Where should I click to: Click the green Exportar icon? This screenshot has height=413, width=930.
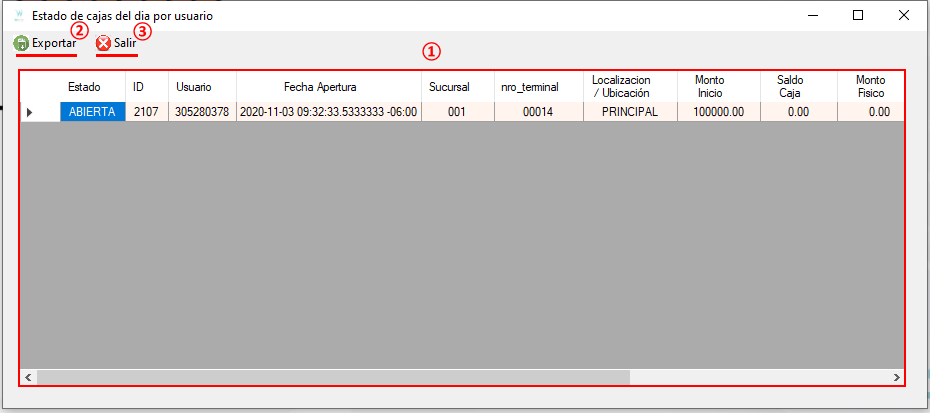pos(21,43)
